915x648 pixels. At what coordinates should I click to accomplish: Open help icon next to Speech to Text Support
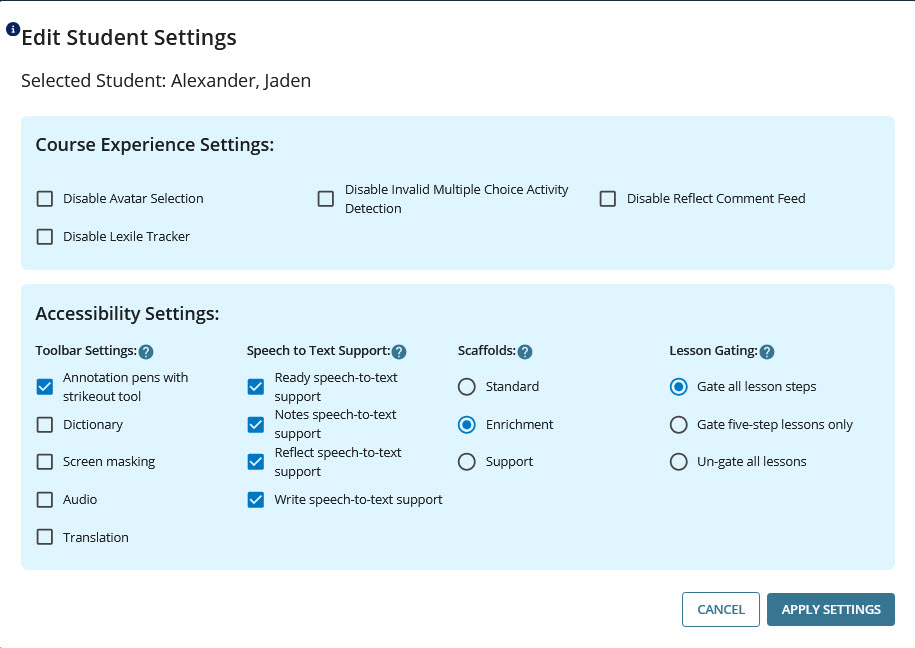[x=399, y=352]
